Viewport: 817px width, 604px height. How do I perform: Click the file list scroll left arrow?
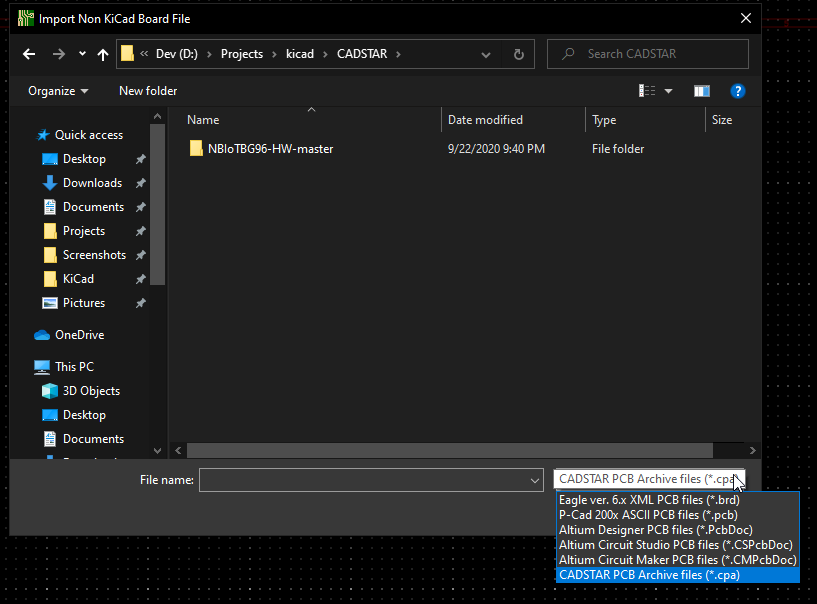coord(178,450)
